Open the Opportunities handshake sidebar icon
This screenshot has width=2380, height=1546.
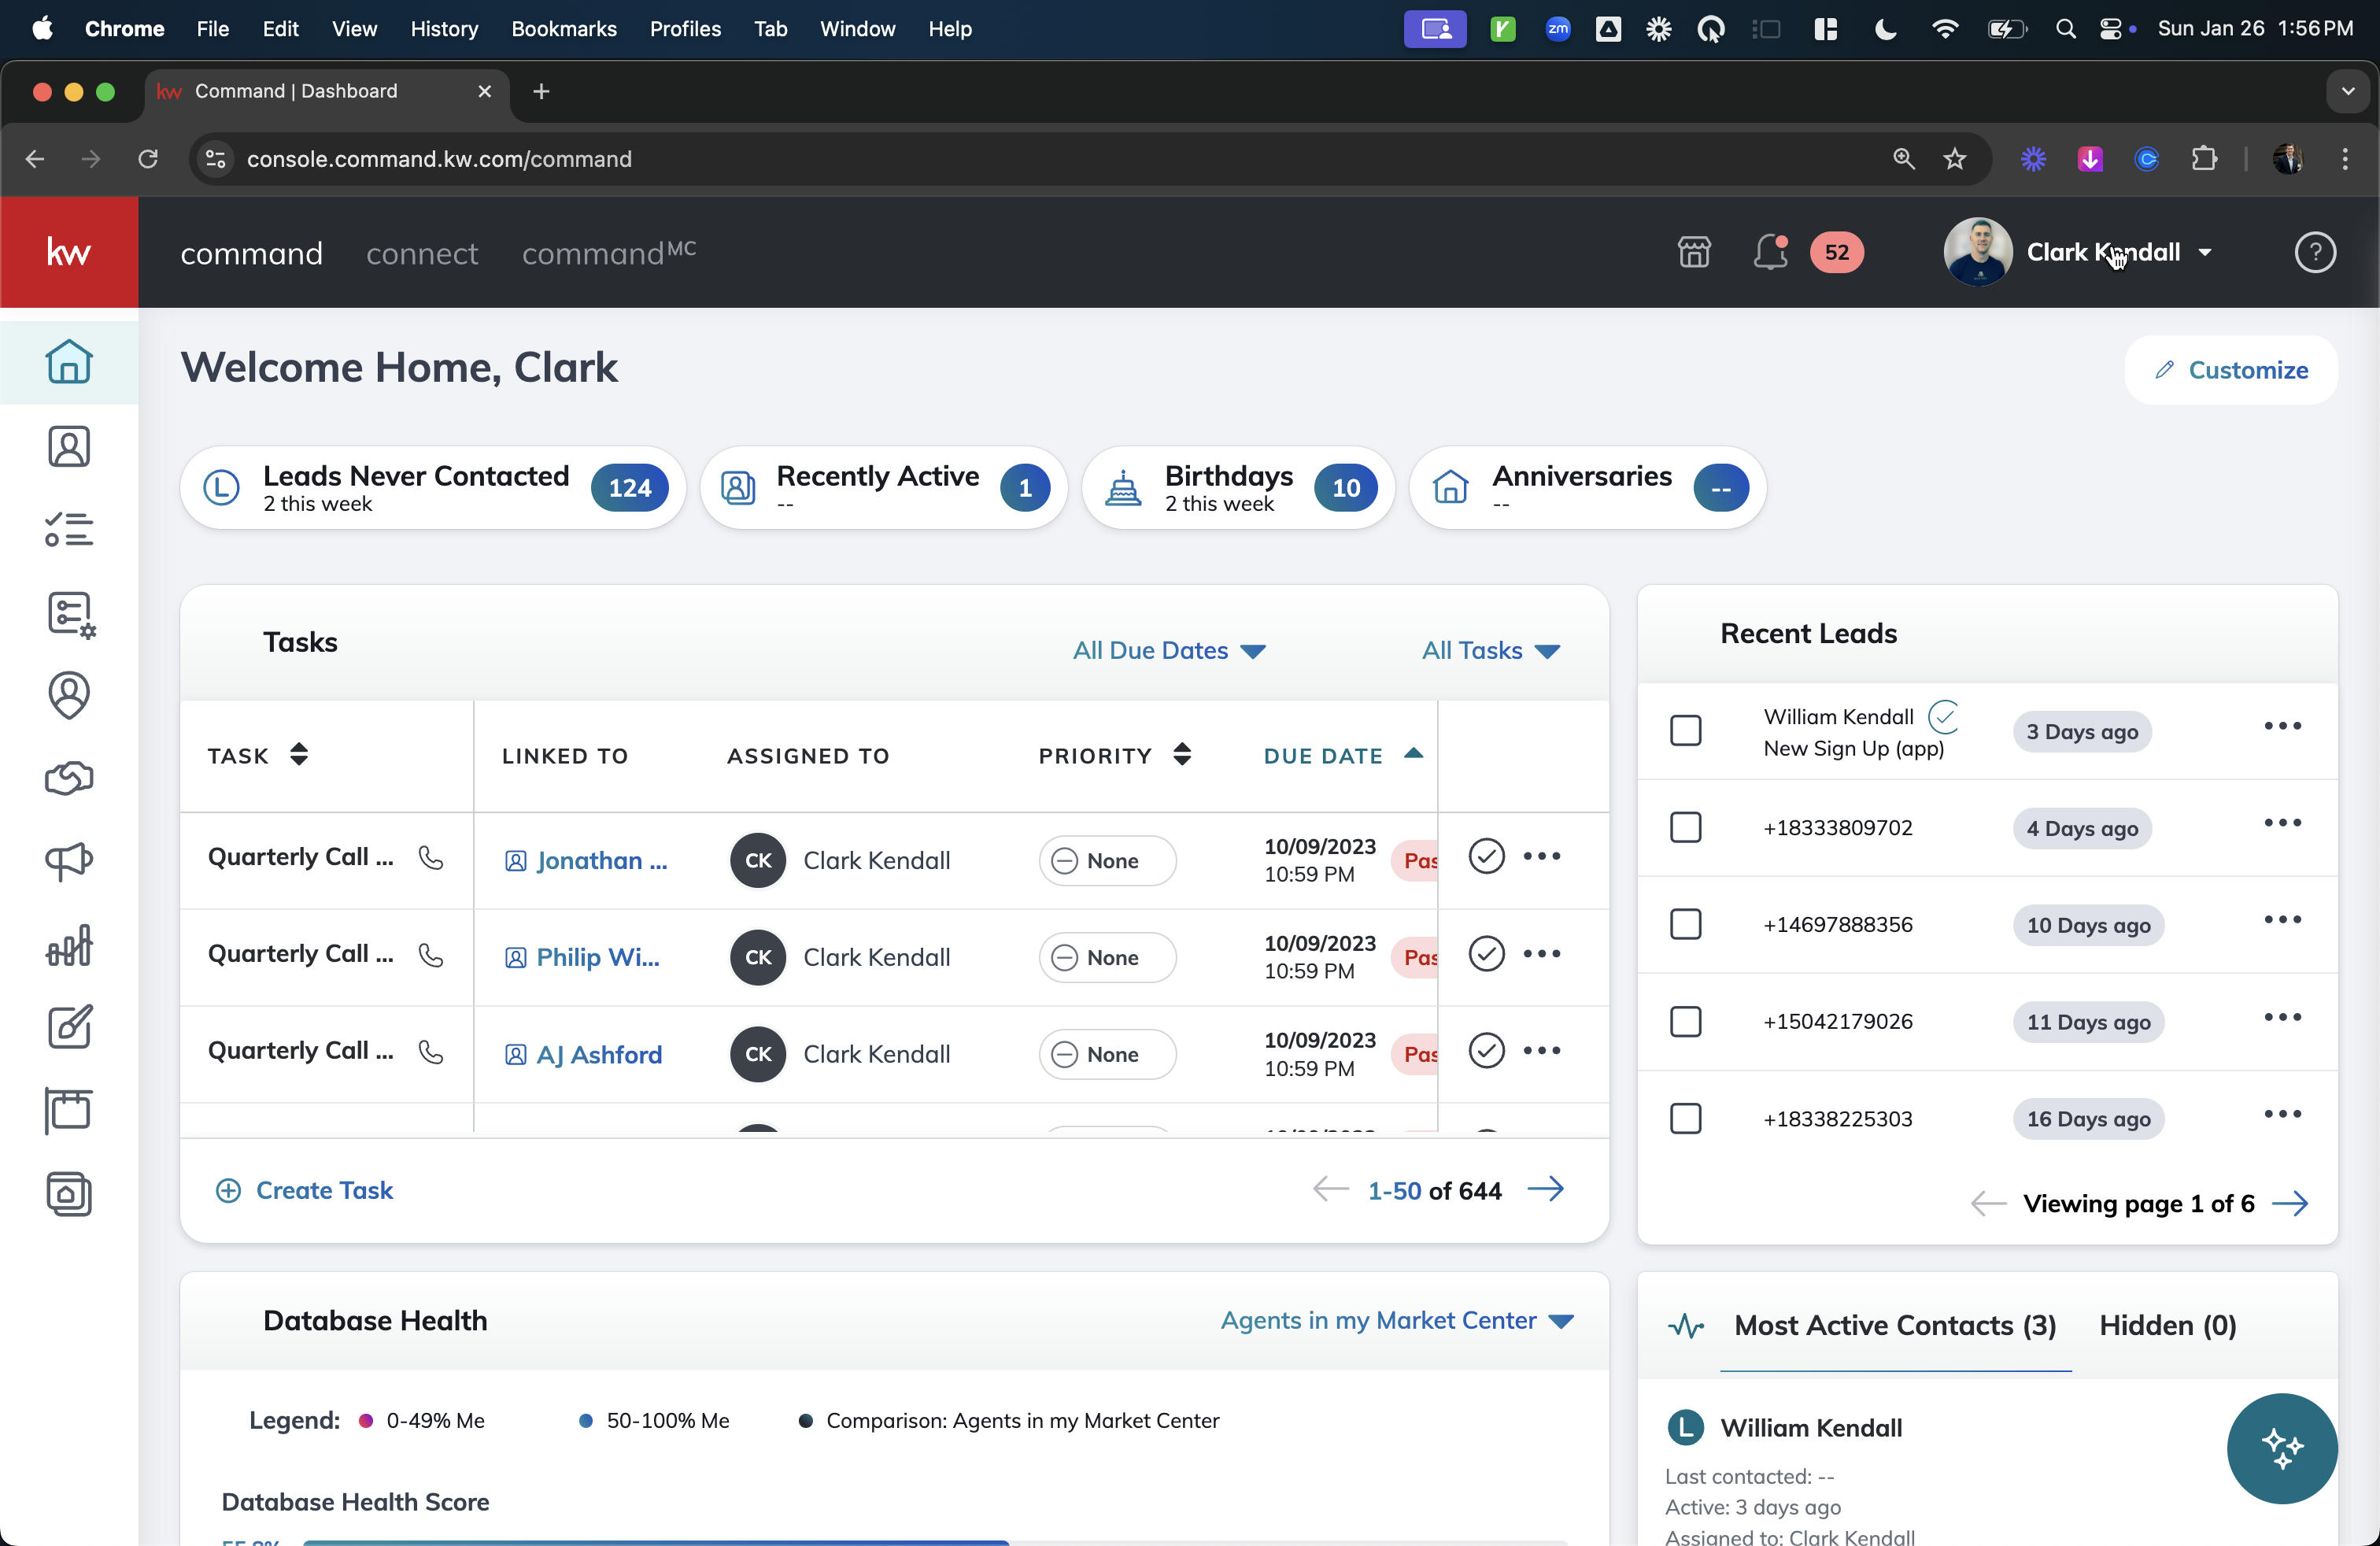point(69,778)
